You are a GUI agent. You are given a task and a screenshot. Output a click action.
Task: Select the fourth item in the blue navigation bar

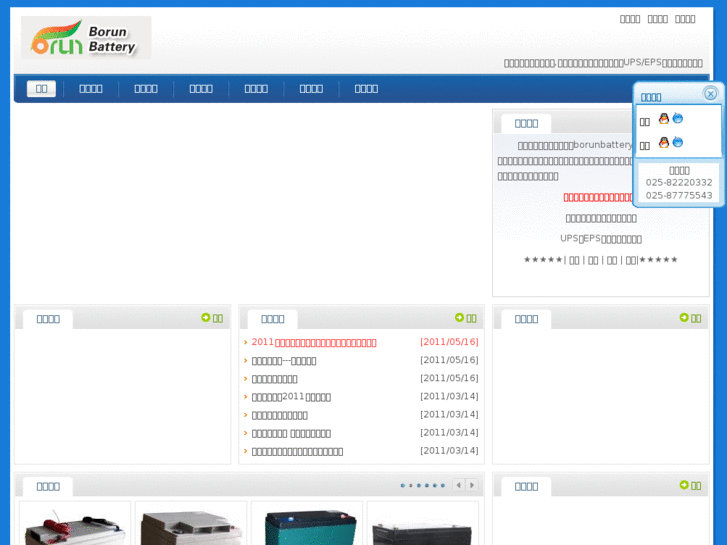click(201, 89)
